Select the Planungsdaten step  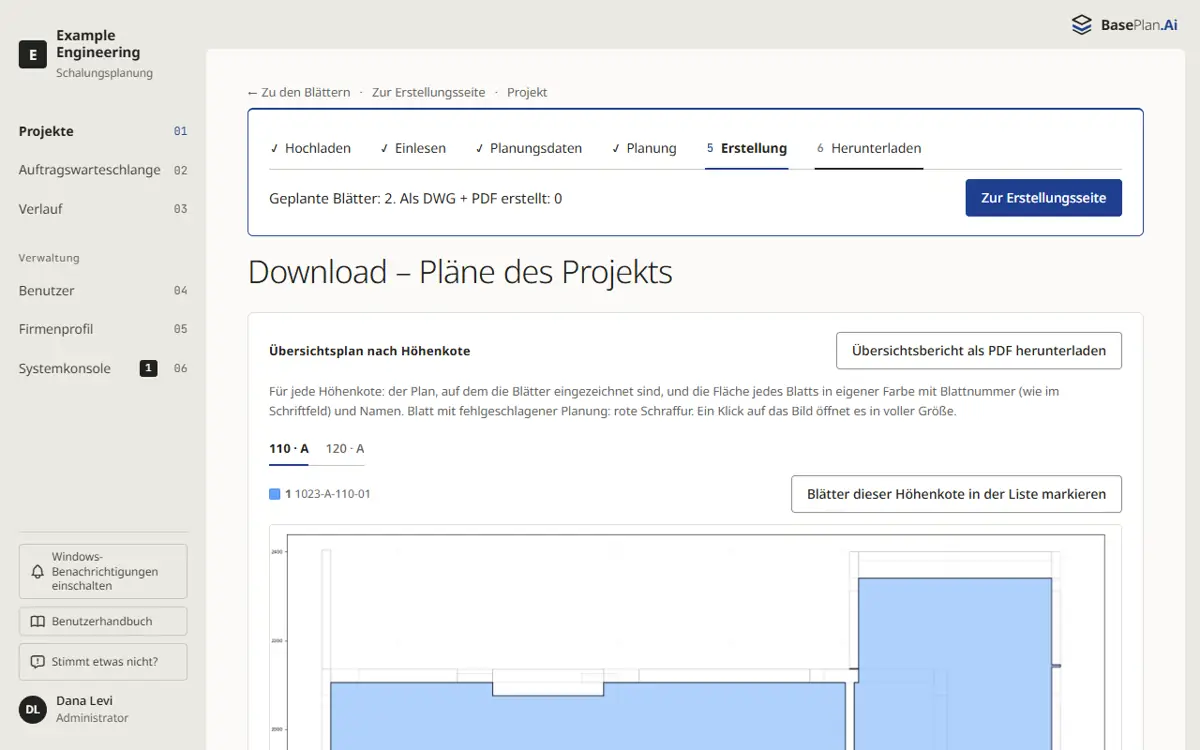coord(528,148)
